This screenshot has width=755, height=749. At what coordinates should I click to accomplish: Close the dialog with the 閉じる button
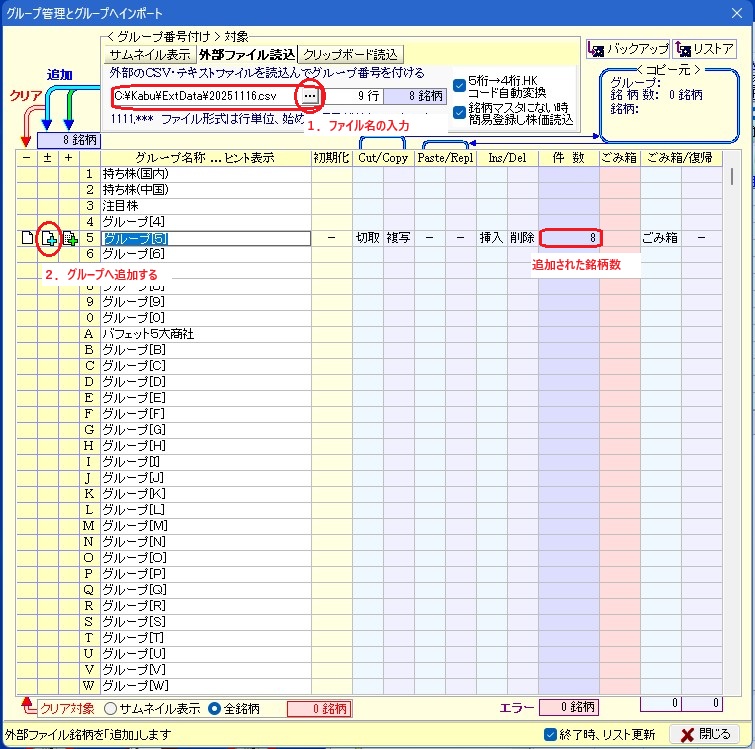click(x=705, y=734)
